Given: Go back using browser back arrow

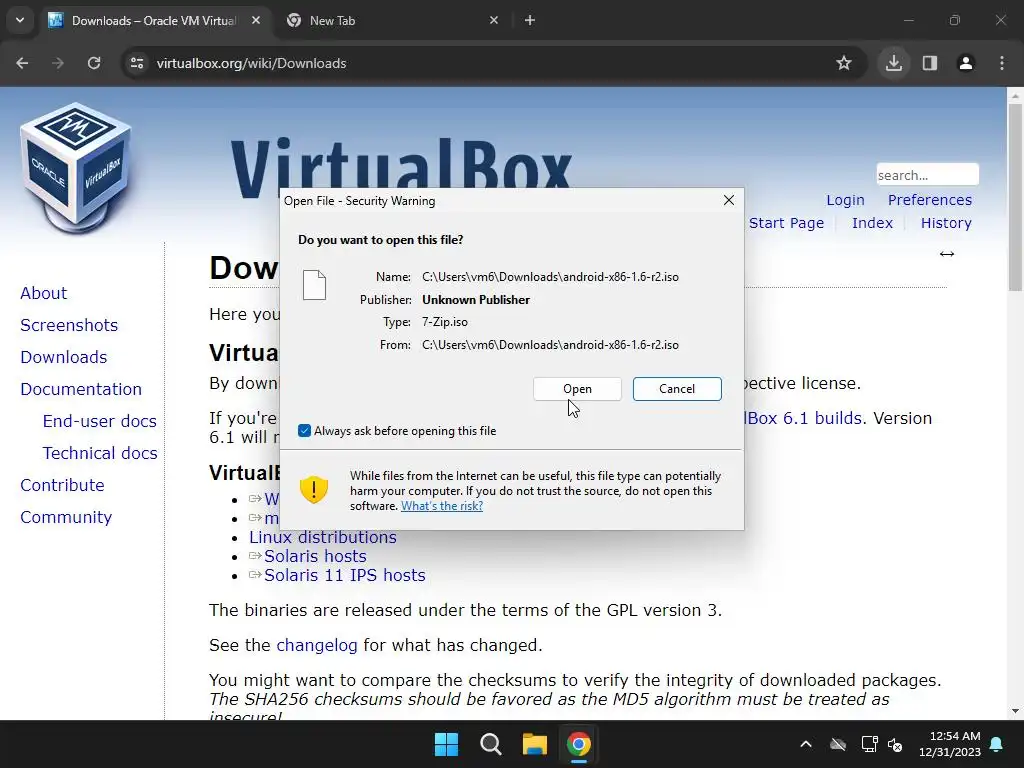Looking at the screenshot, I should click(x=22, y=63).
